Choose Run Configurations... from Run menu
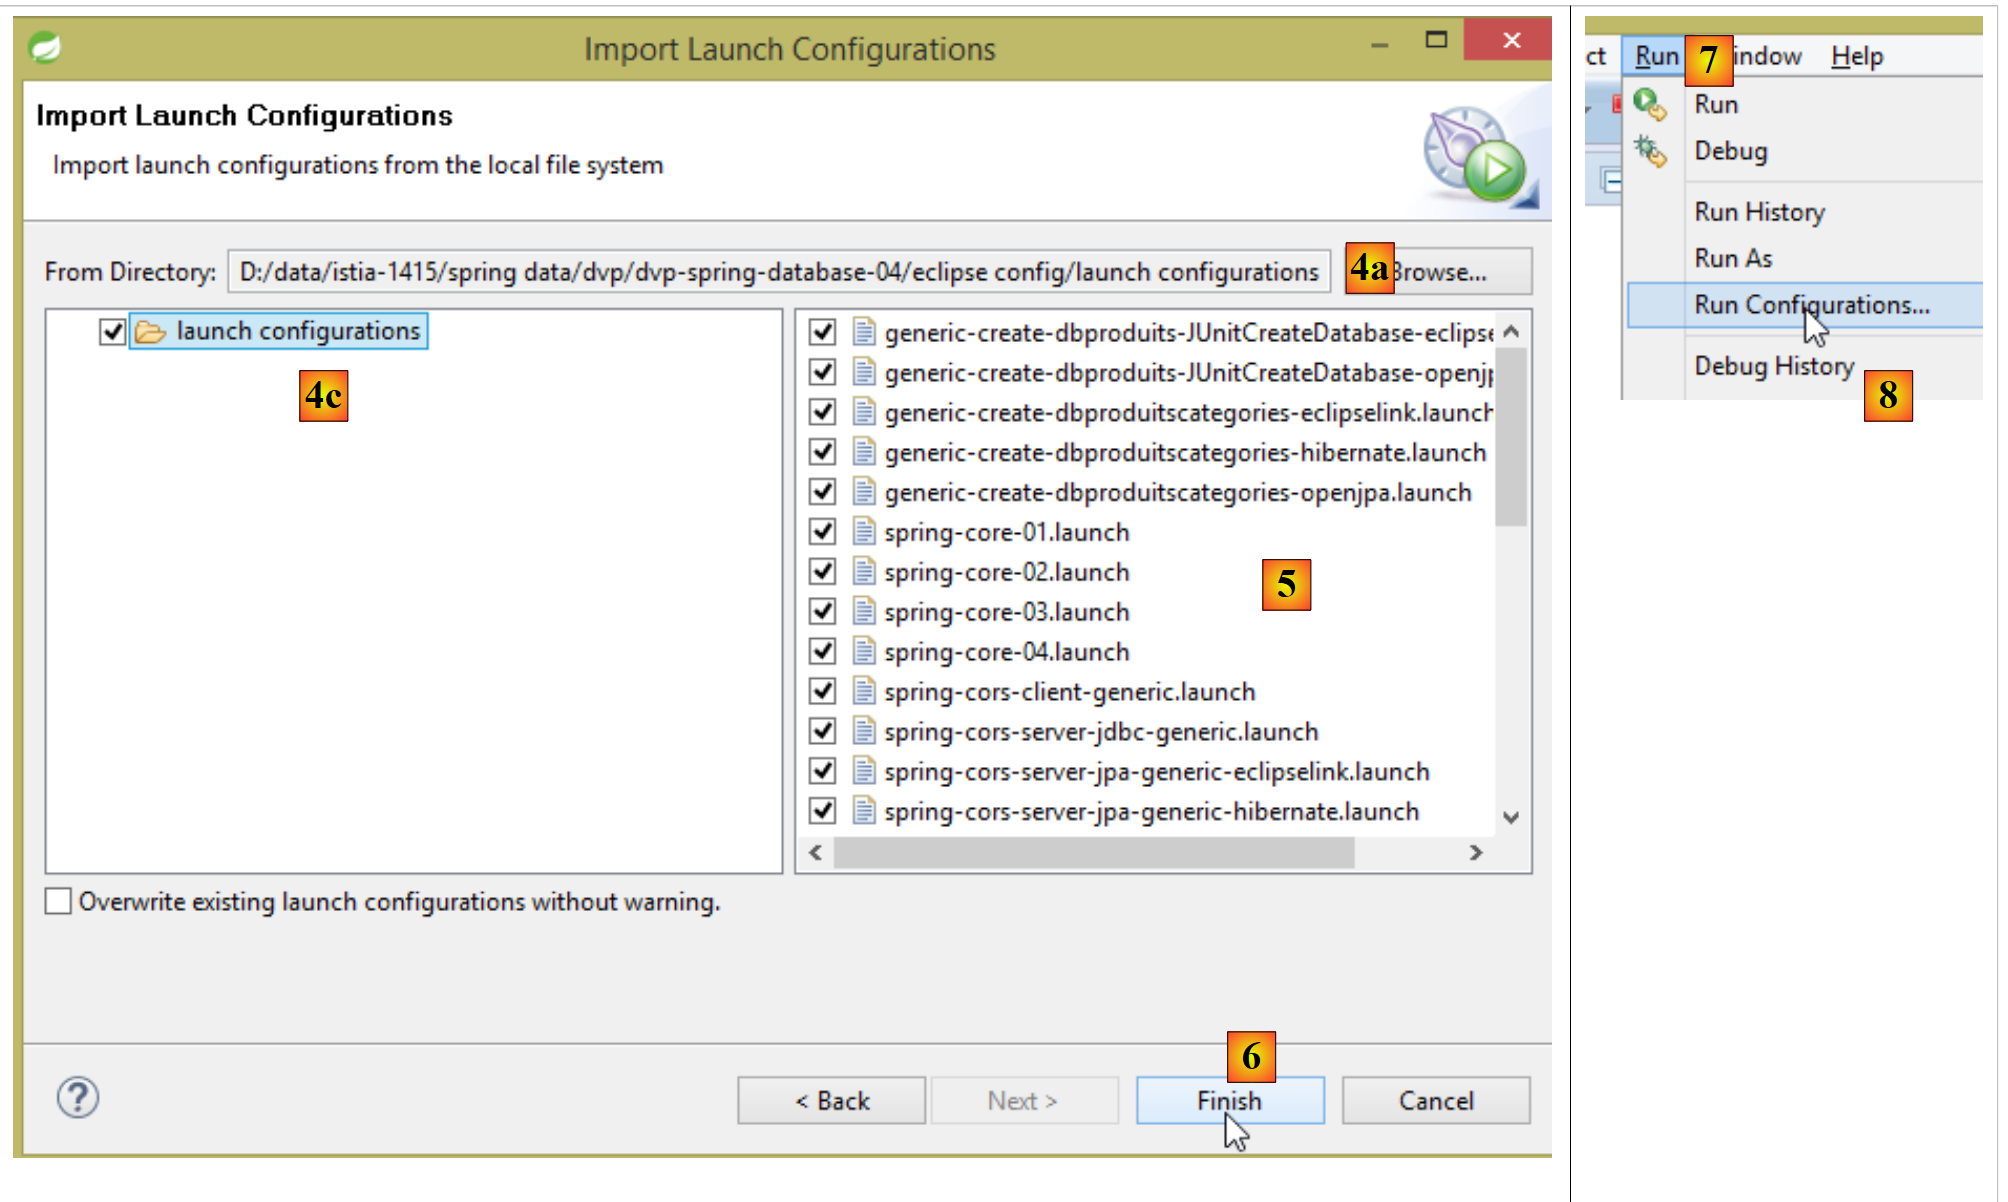This screenshot has height=1202, width=2008. tap(1810, 305)
